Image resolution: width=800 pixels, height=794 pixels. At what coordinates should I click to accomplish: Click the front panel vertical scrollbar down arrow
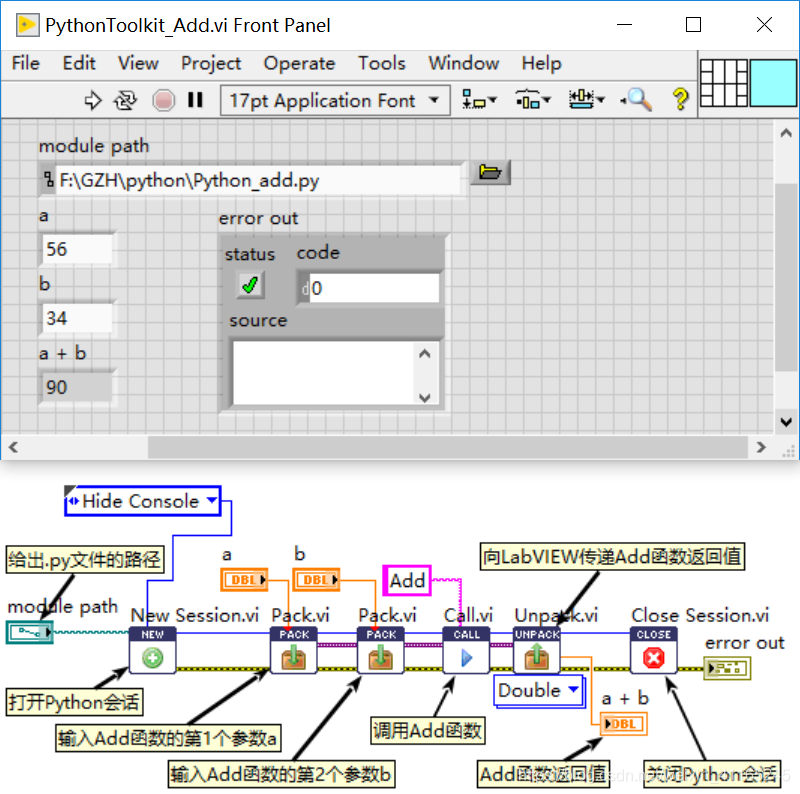786,422
